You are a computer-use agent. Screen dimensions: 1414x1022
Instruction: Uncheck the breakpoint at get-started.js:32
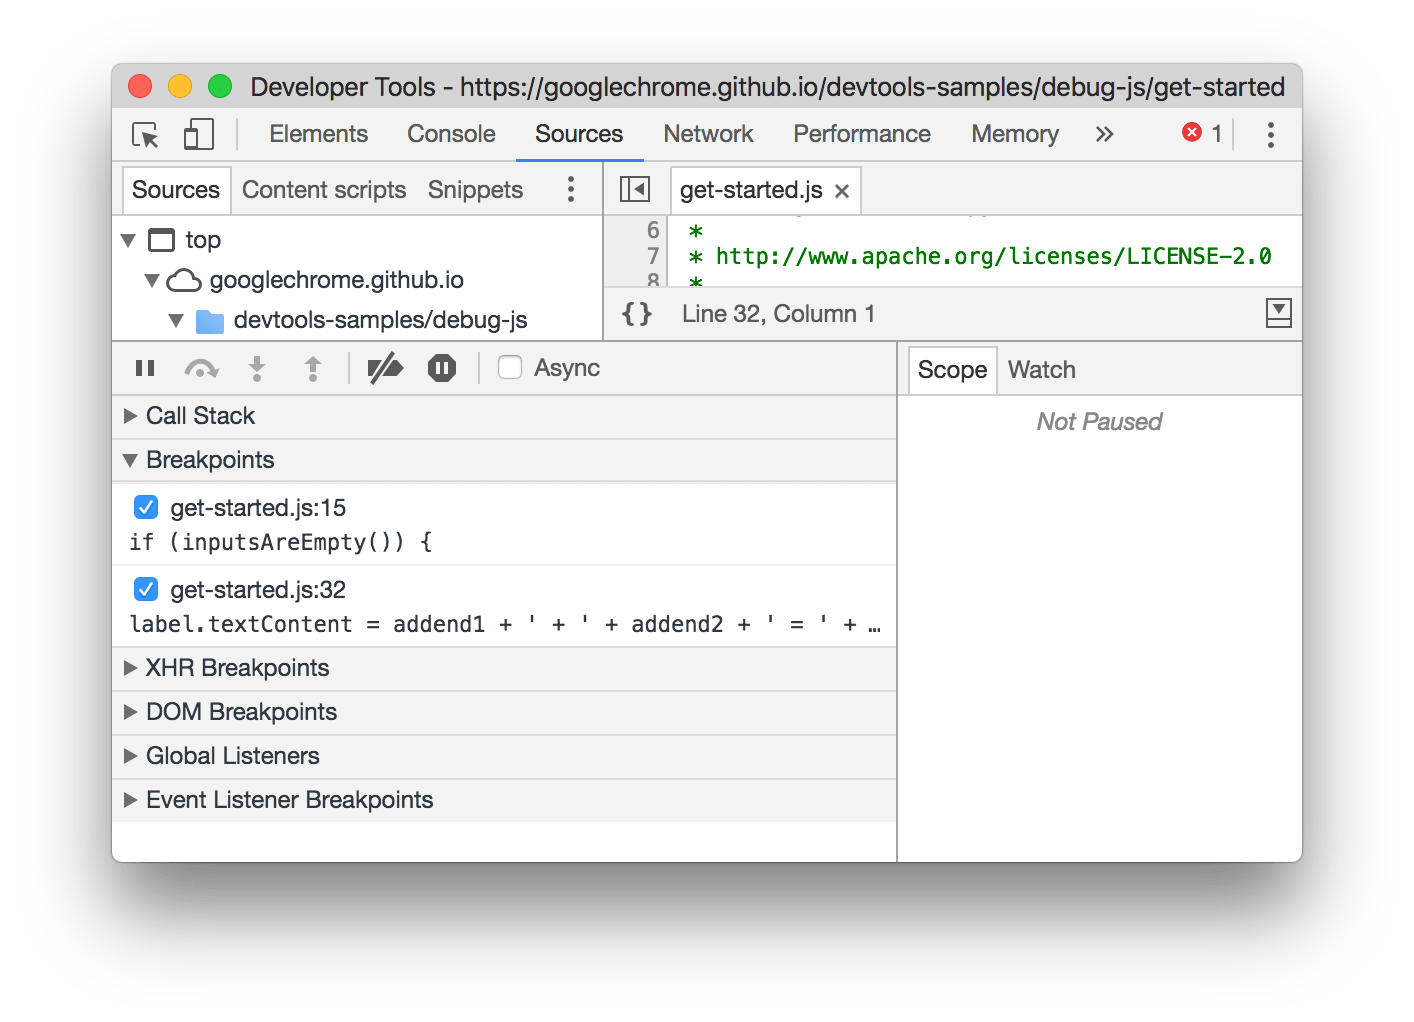145,589
